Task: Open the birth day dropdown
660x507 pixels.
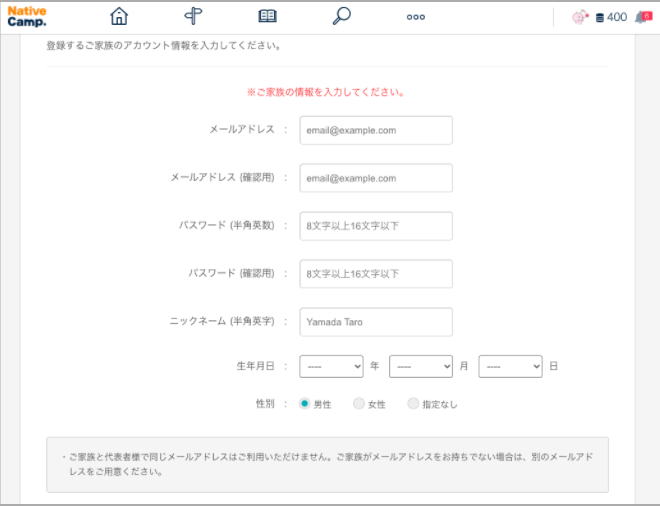Action: click(x=510, y=366)
